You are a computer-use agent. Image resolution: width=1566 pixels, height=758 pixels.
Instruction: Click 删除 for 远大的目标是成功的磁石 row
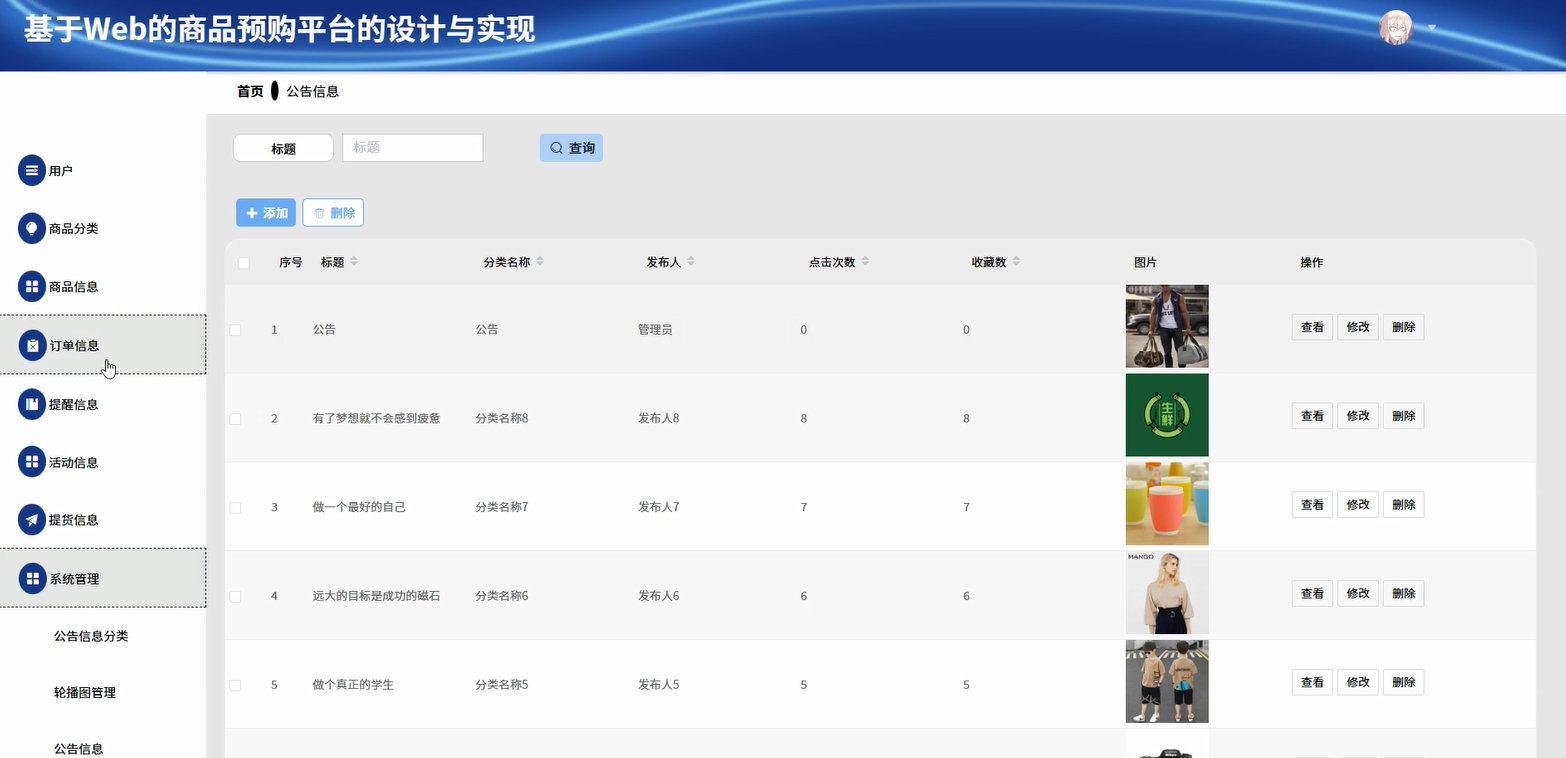tap(1403, 594)
